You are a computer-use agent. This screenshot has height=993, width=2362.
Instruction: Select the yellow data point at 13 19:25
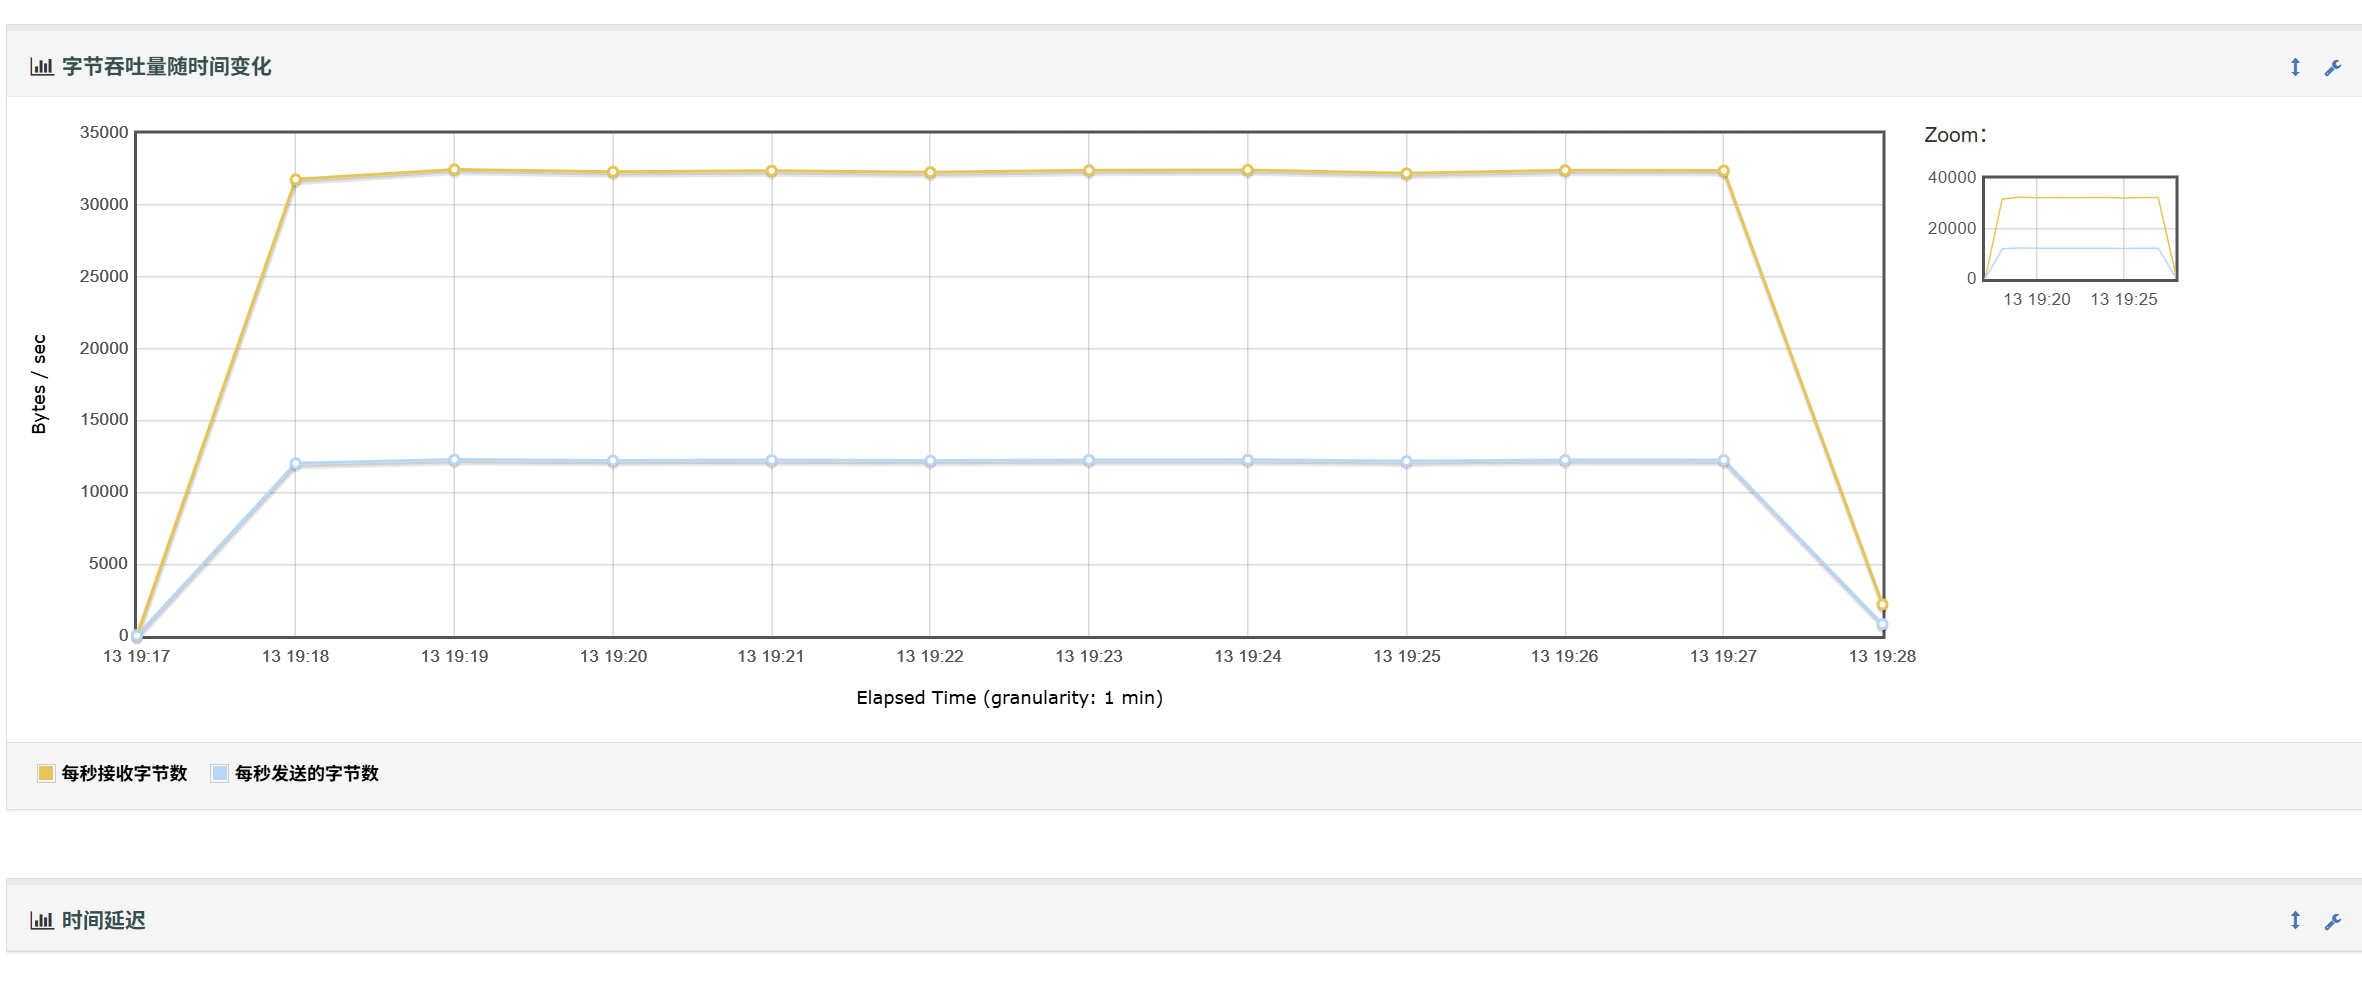pyautogui.click(x=1406, y=173)
